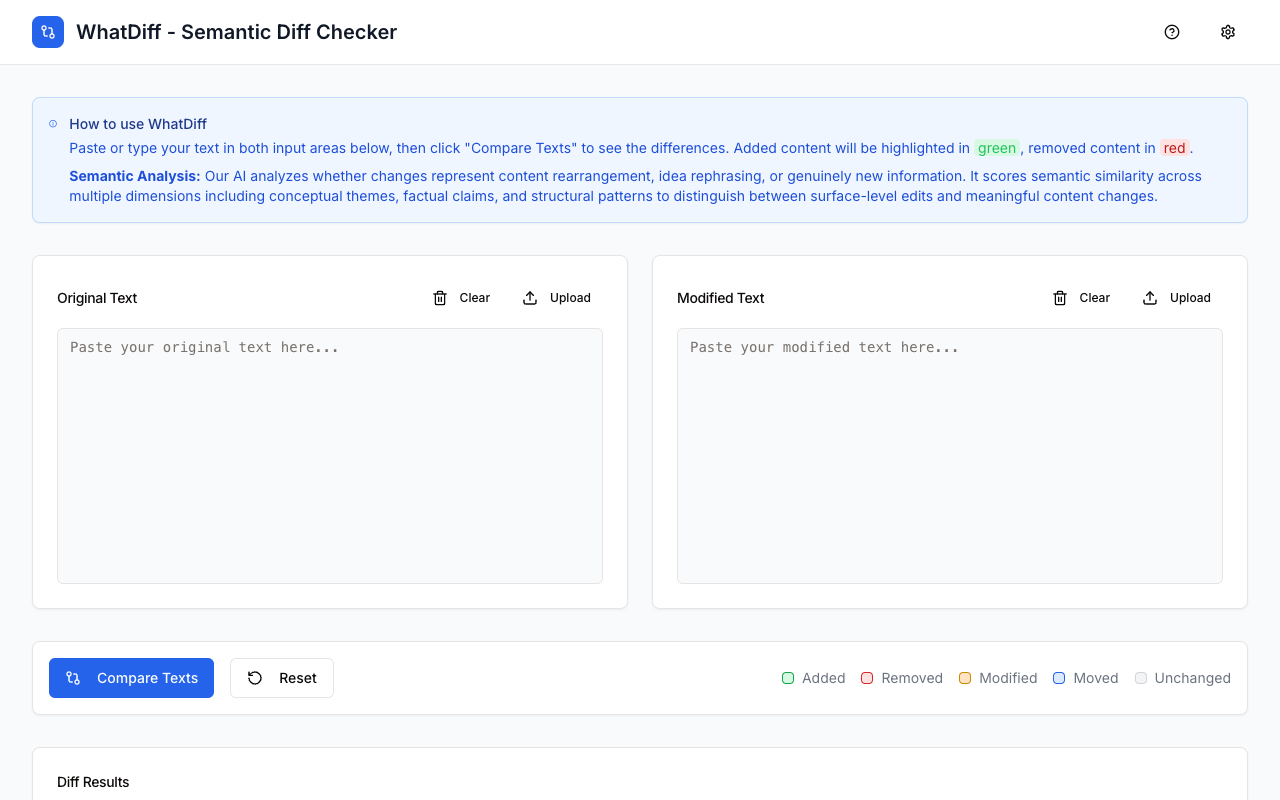
Task: Open settings via the gear icon
Action: [x=1227, y=31]
